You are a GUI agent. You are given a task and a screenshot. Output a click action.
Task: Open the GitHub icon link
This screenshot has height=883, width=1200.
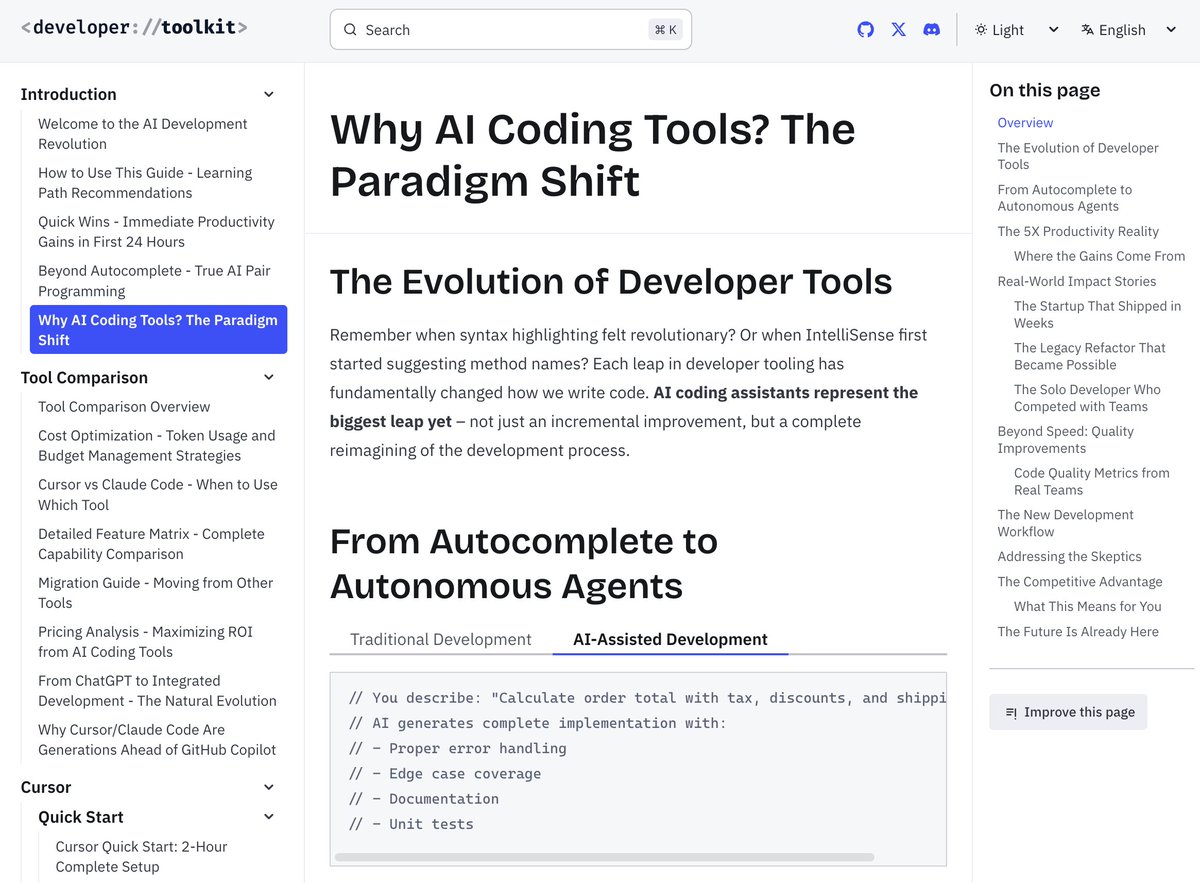(x=866, y=30)
